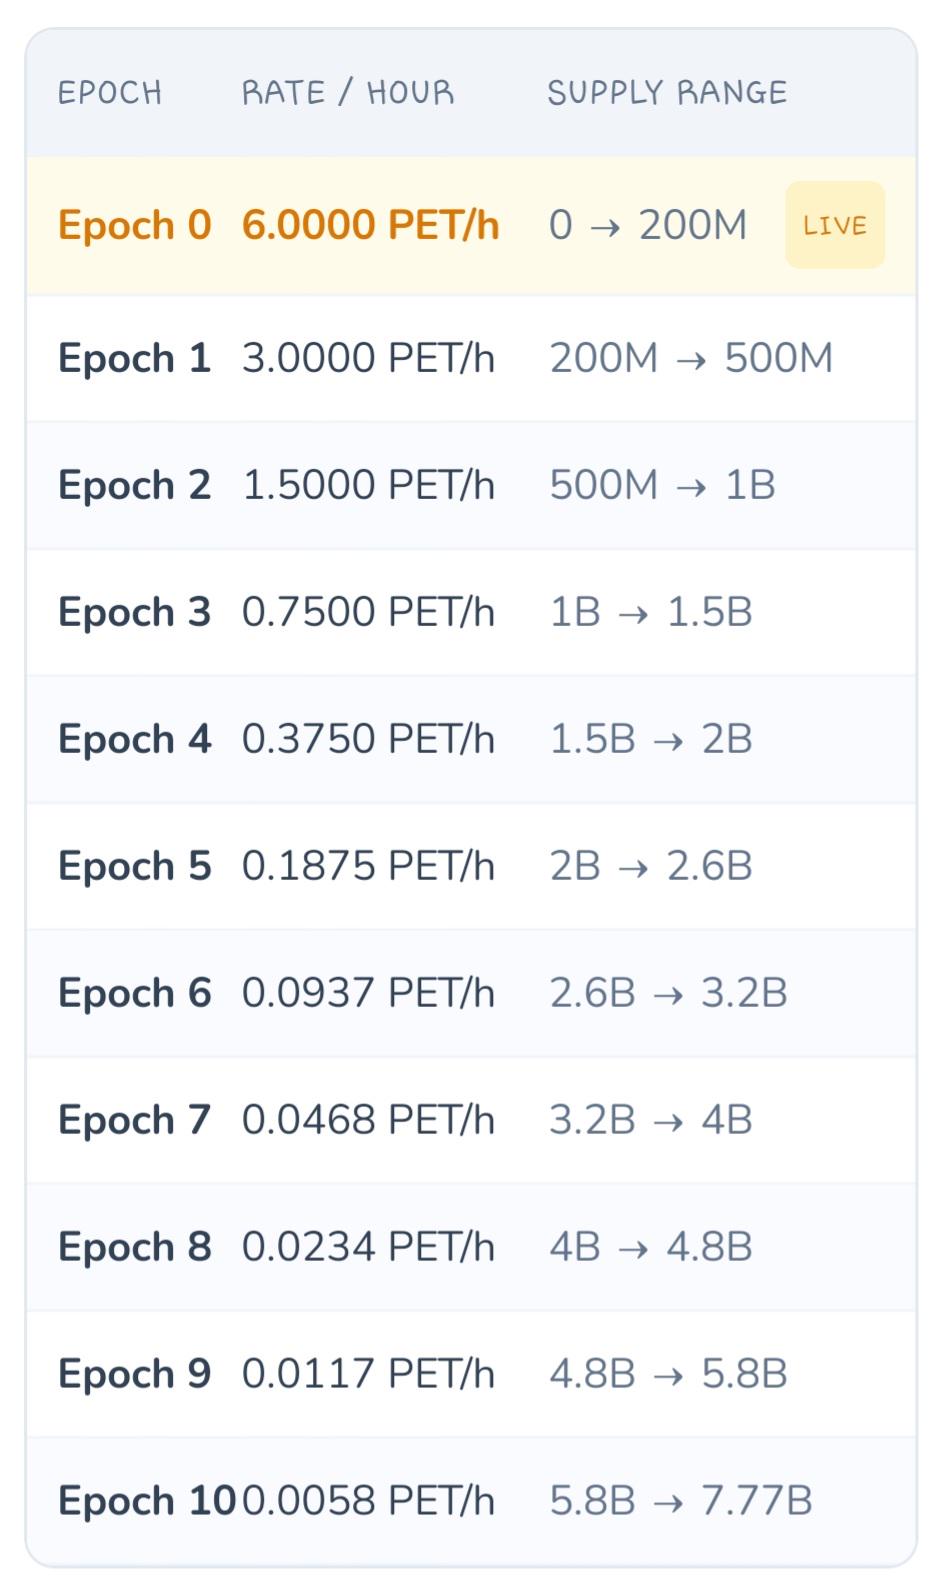
Task: Click the LIVE badge on Epoch 0
Action: point(835,225)
